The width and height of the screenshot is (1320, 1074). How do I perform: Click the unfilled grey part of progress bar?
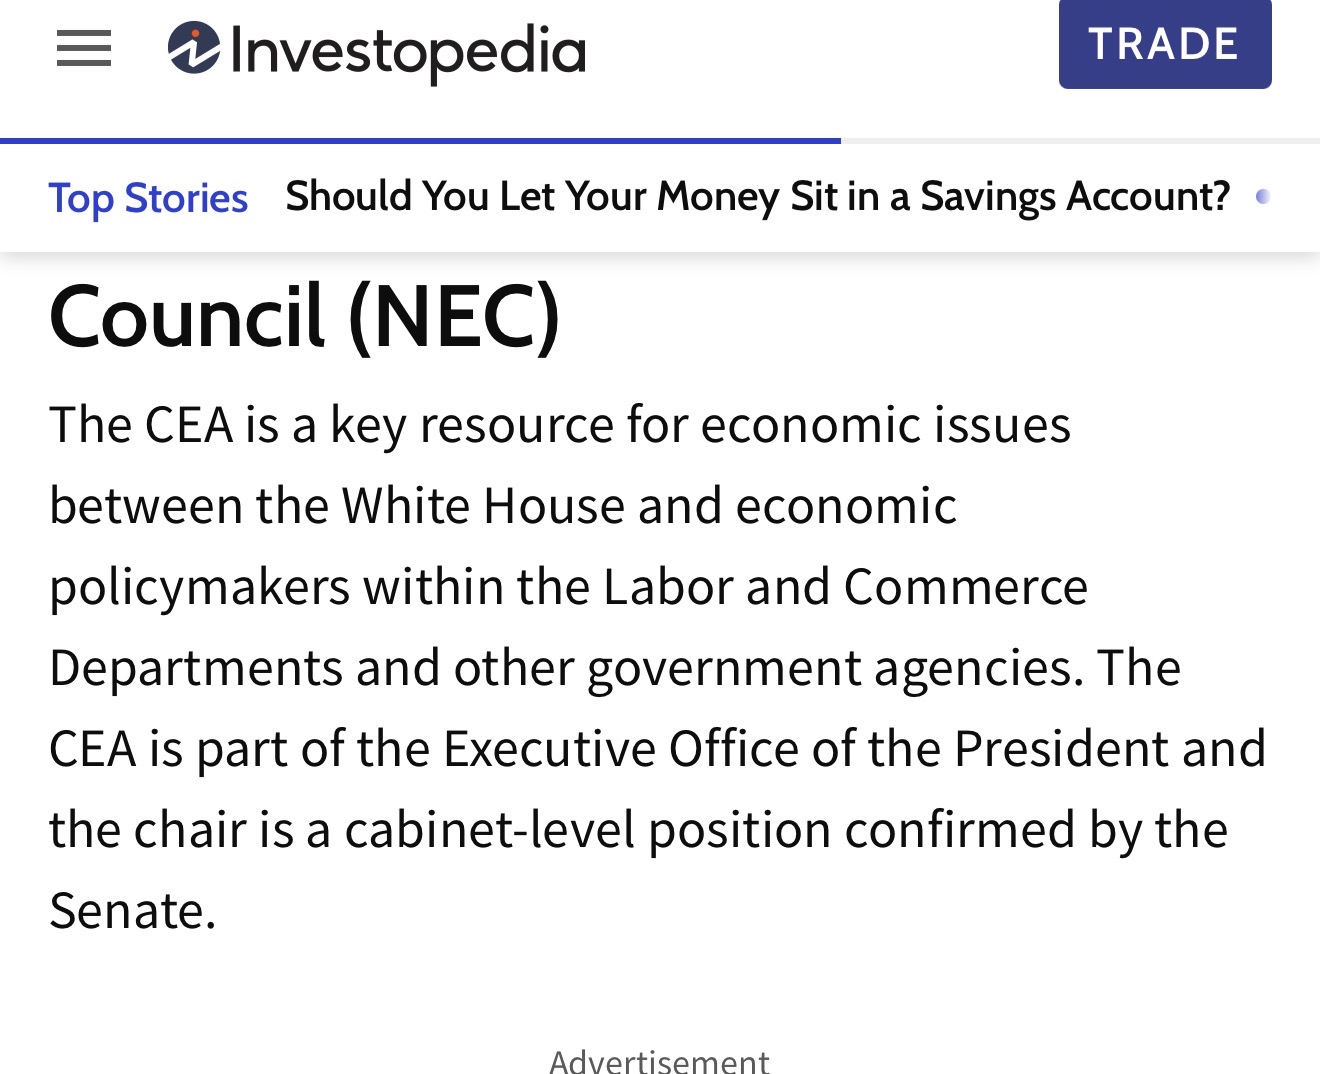point(1080,141)
